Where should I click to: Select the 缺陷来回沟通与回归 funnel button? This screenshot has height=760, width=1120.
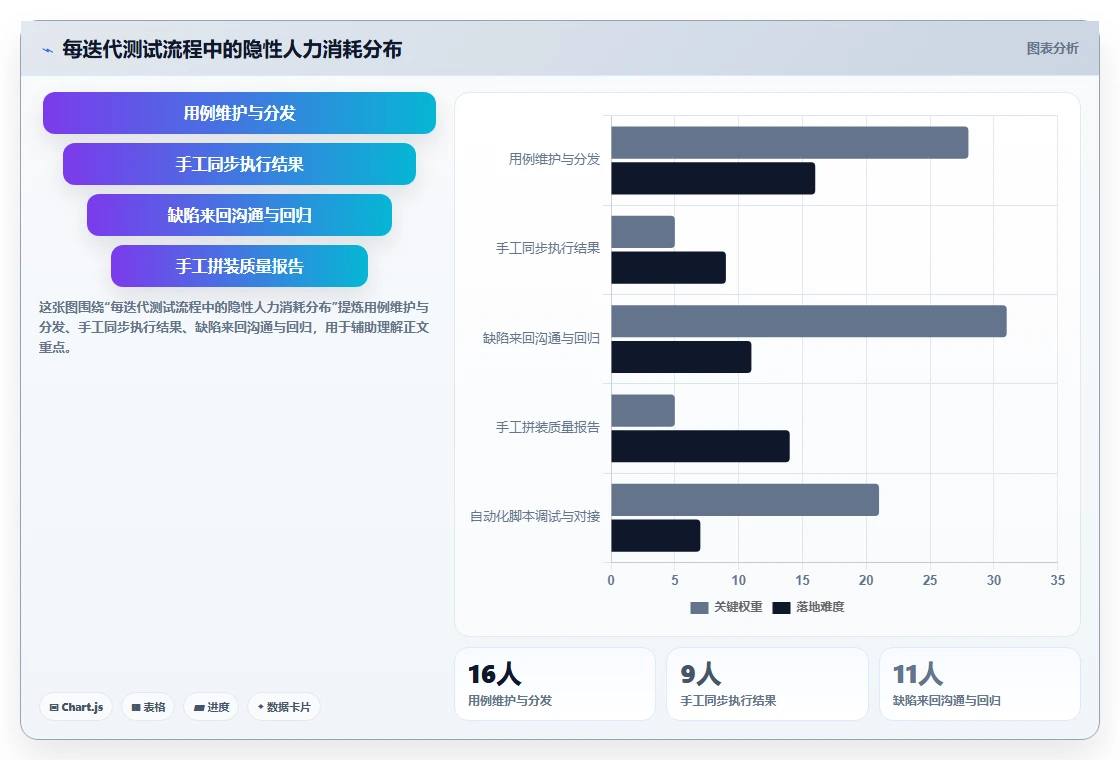click(239, 215)
